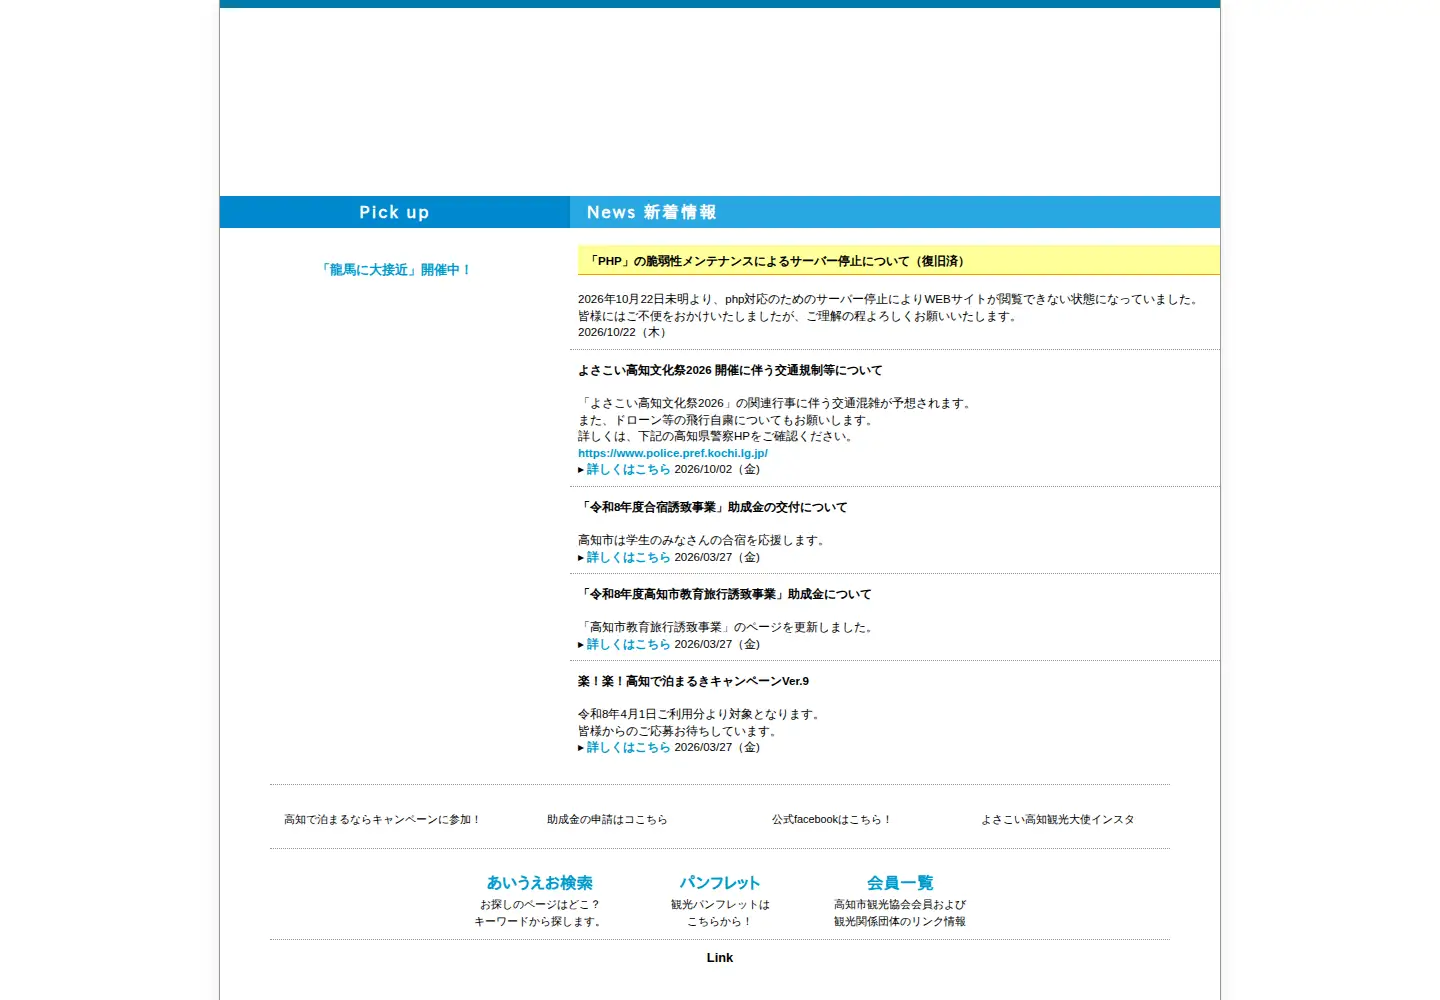Open 詳しくはこちら under 合宿誘致事業 news

click(x=628, y=557)
